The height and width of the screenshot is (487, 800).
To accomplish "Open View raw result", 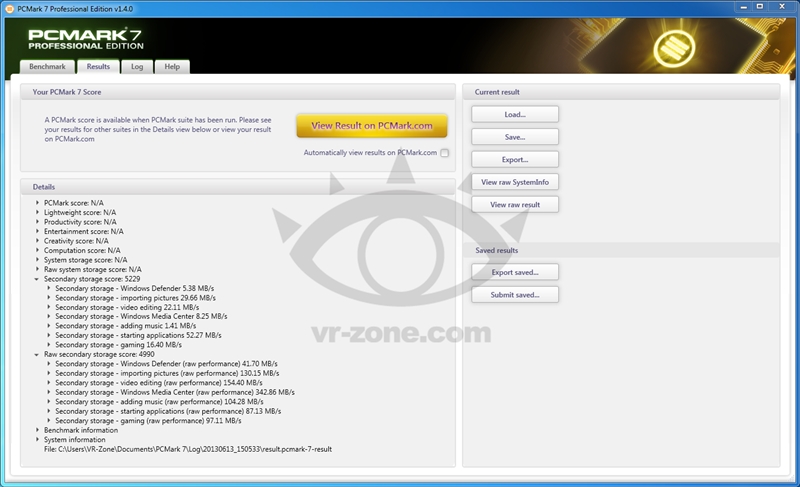I will [515, 204].
